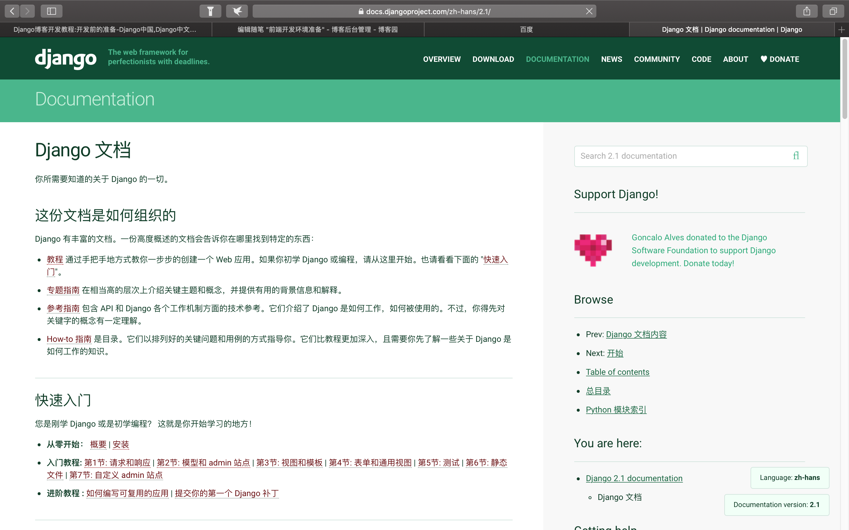Click the search magnifier icon in search box

tap(796, 156)
